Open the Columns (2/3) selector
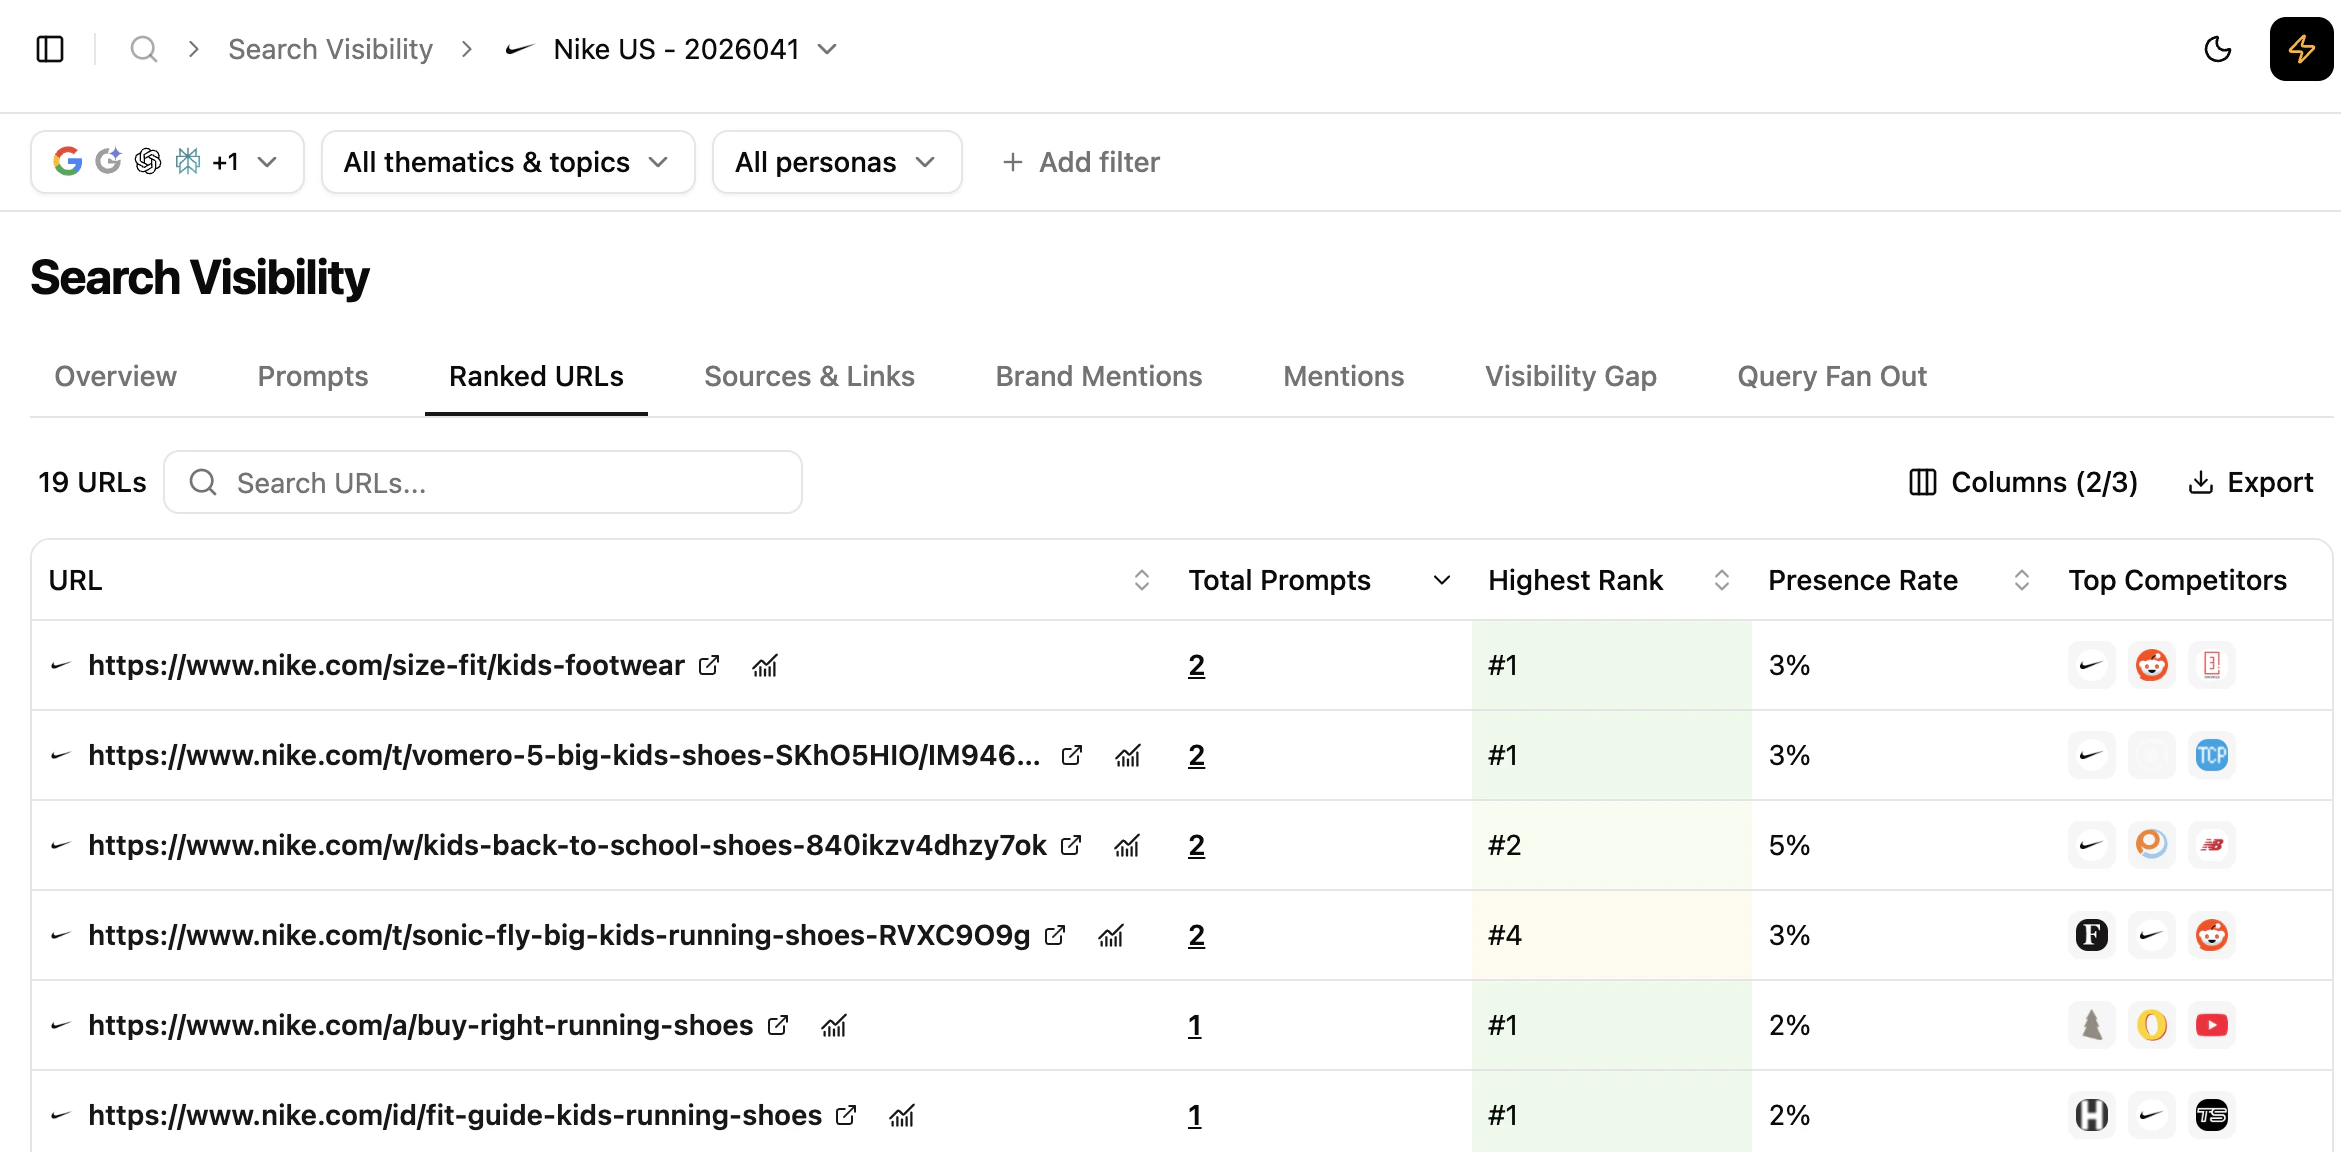This screenshot has width=2341, height=1152. [2023, 482]
